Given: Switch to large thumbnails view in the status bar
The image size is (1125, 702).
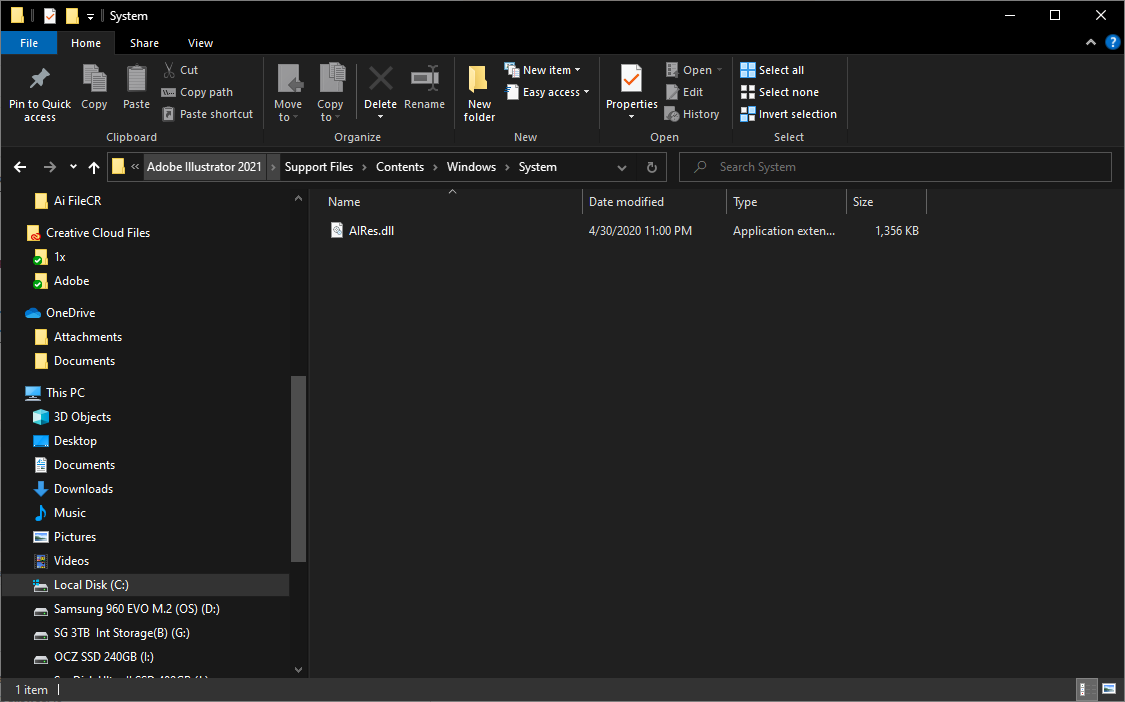Looking at the screenshot, I should coord(1108,689).
